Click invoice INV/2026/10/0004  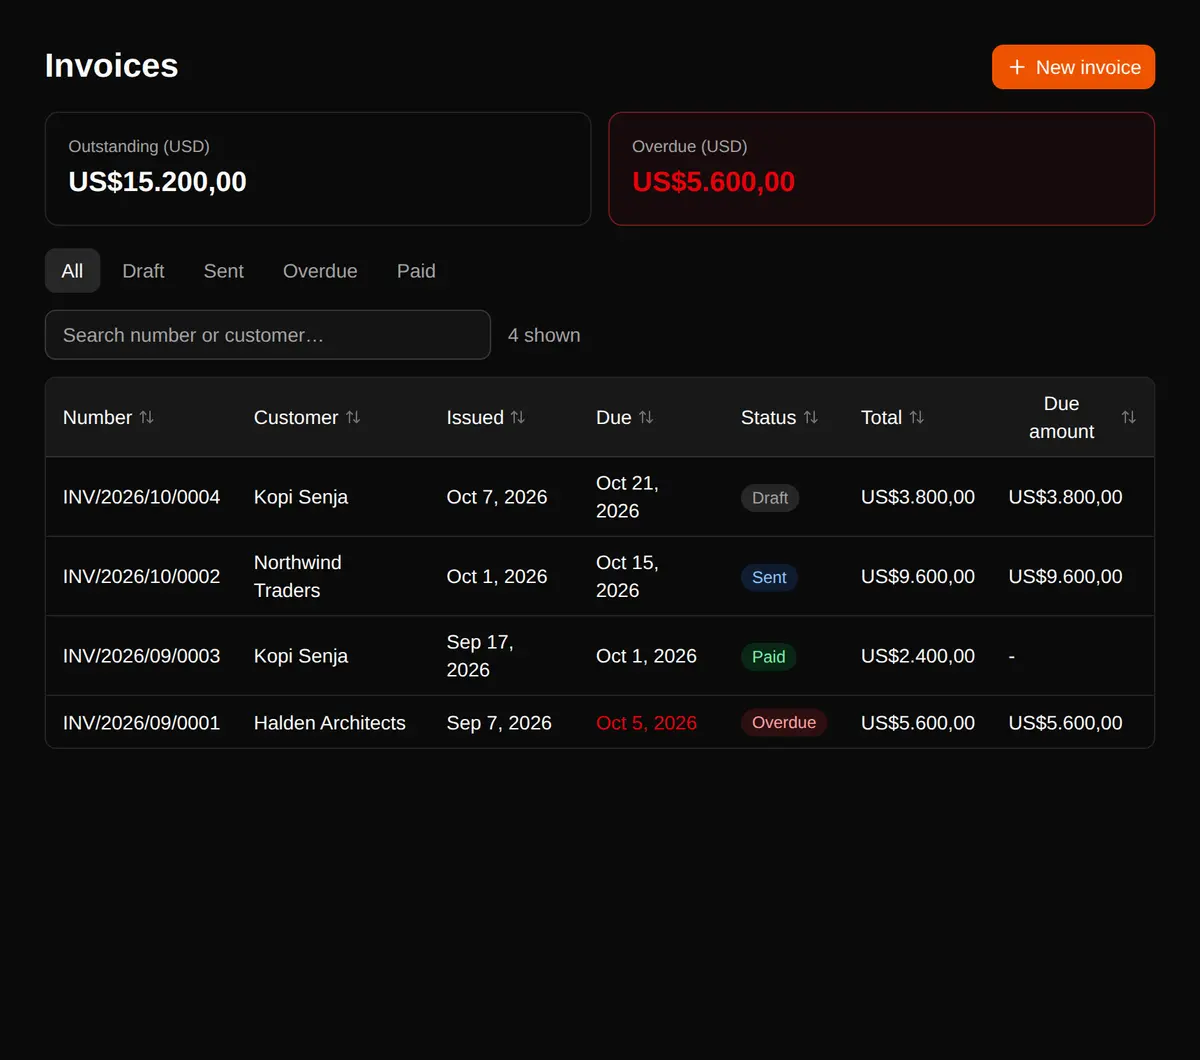[x=141, y=497]
